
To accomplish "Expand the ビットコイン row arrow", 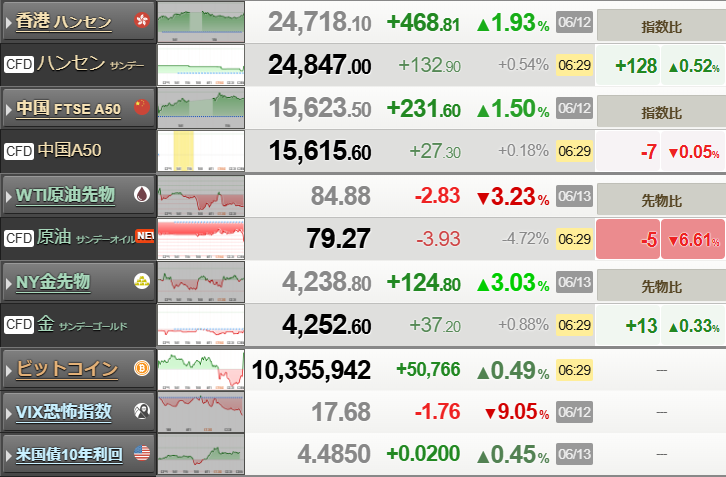I will [8, 370].
